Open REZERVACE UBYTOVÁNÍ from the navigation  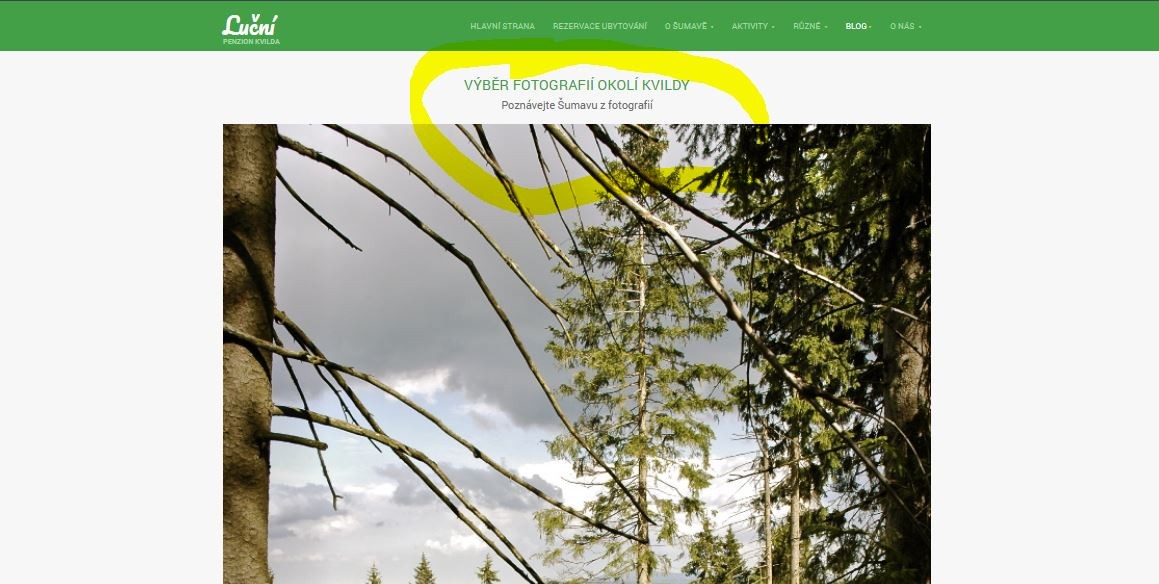pos(599,27)
